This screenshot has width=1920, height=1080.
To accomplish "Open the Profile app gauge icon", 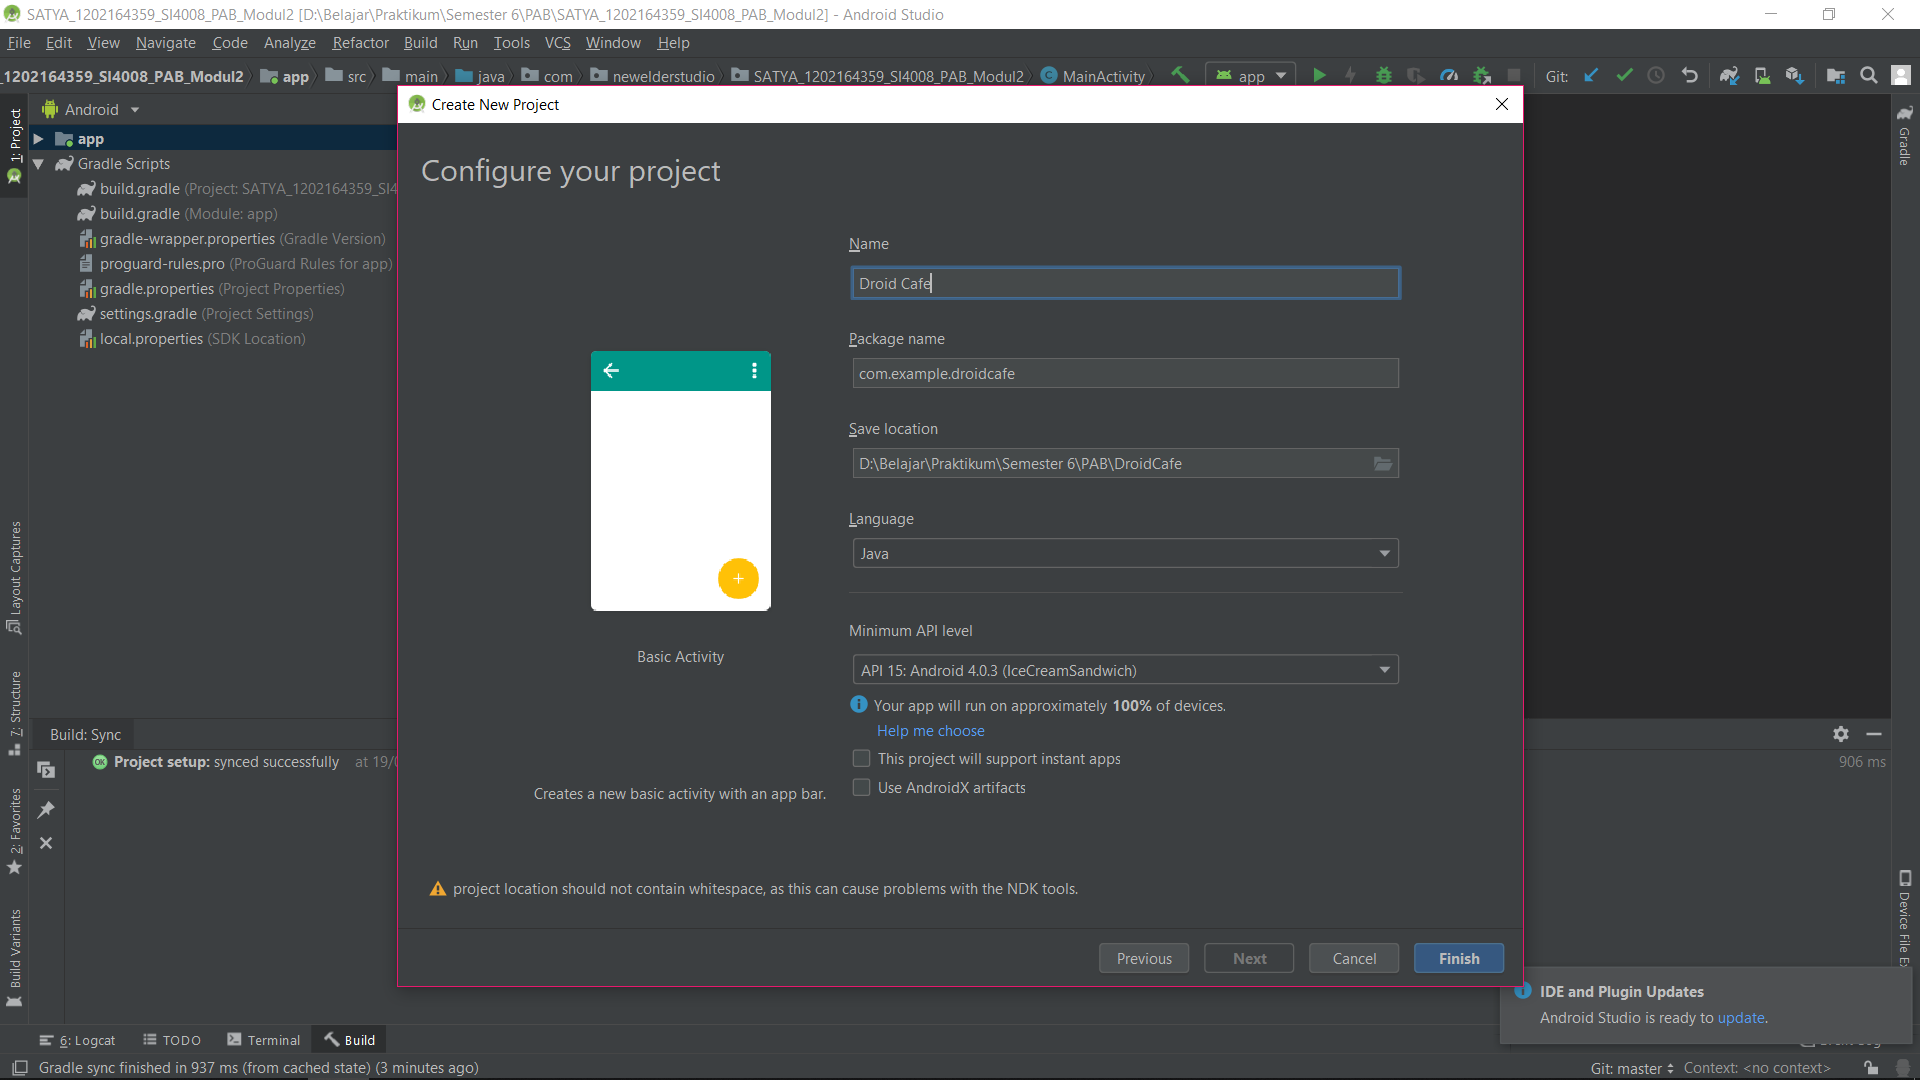I will (1449, 75).
